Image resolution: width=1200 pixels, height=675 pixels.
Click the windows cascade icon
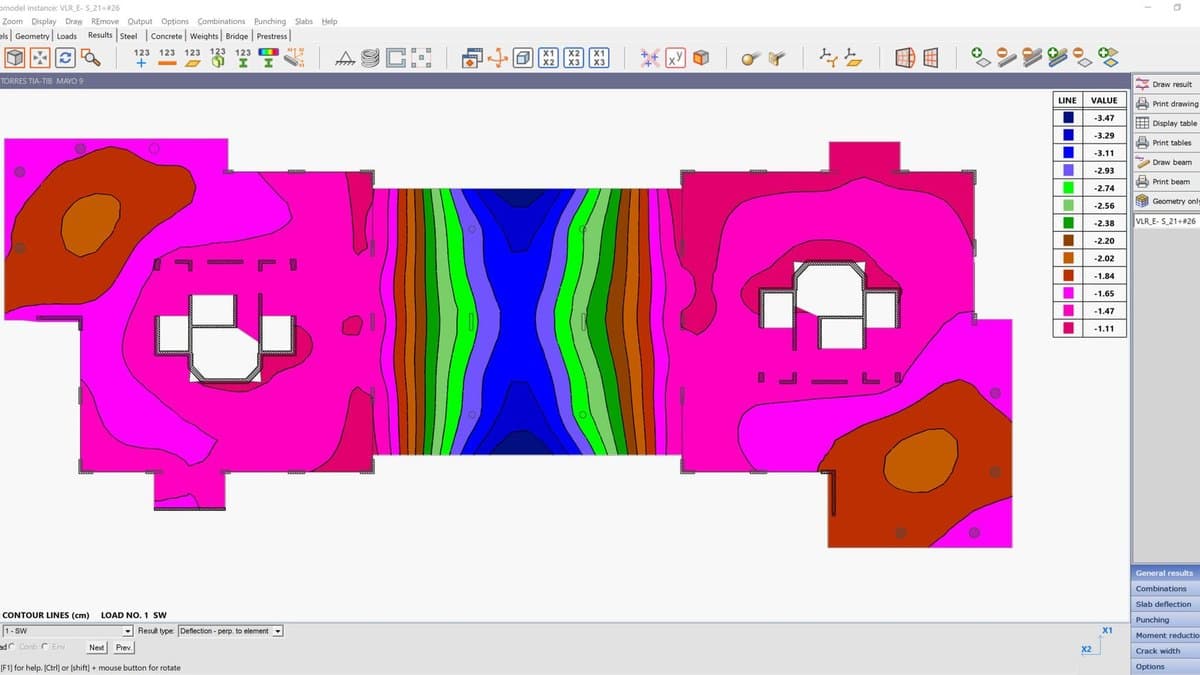472,59
